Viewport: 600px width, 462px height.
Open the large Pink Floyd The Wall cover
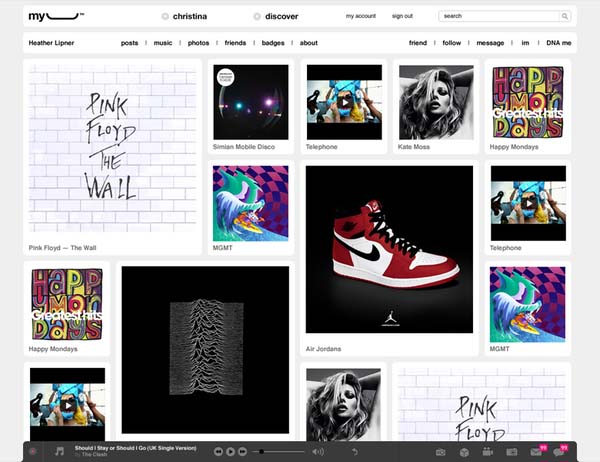(112, 148)
